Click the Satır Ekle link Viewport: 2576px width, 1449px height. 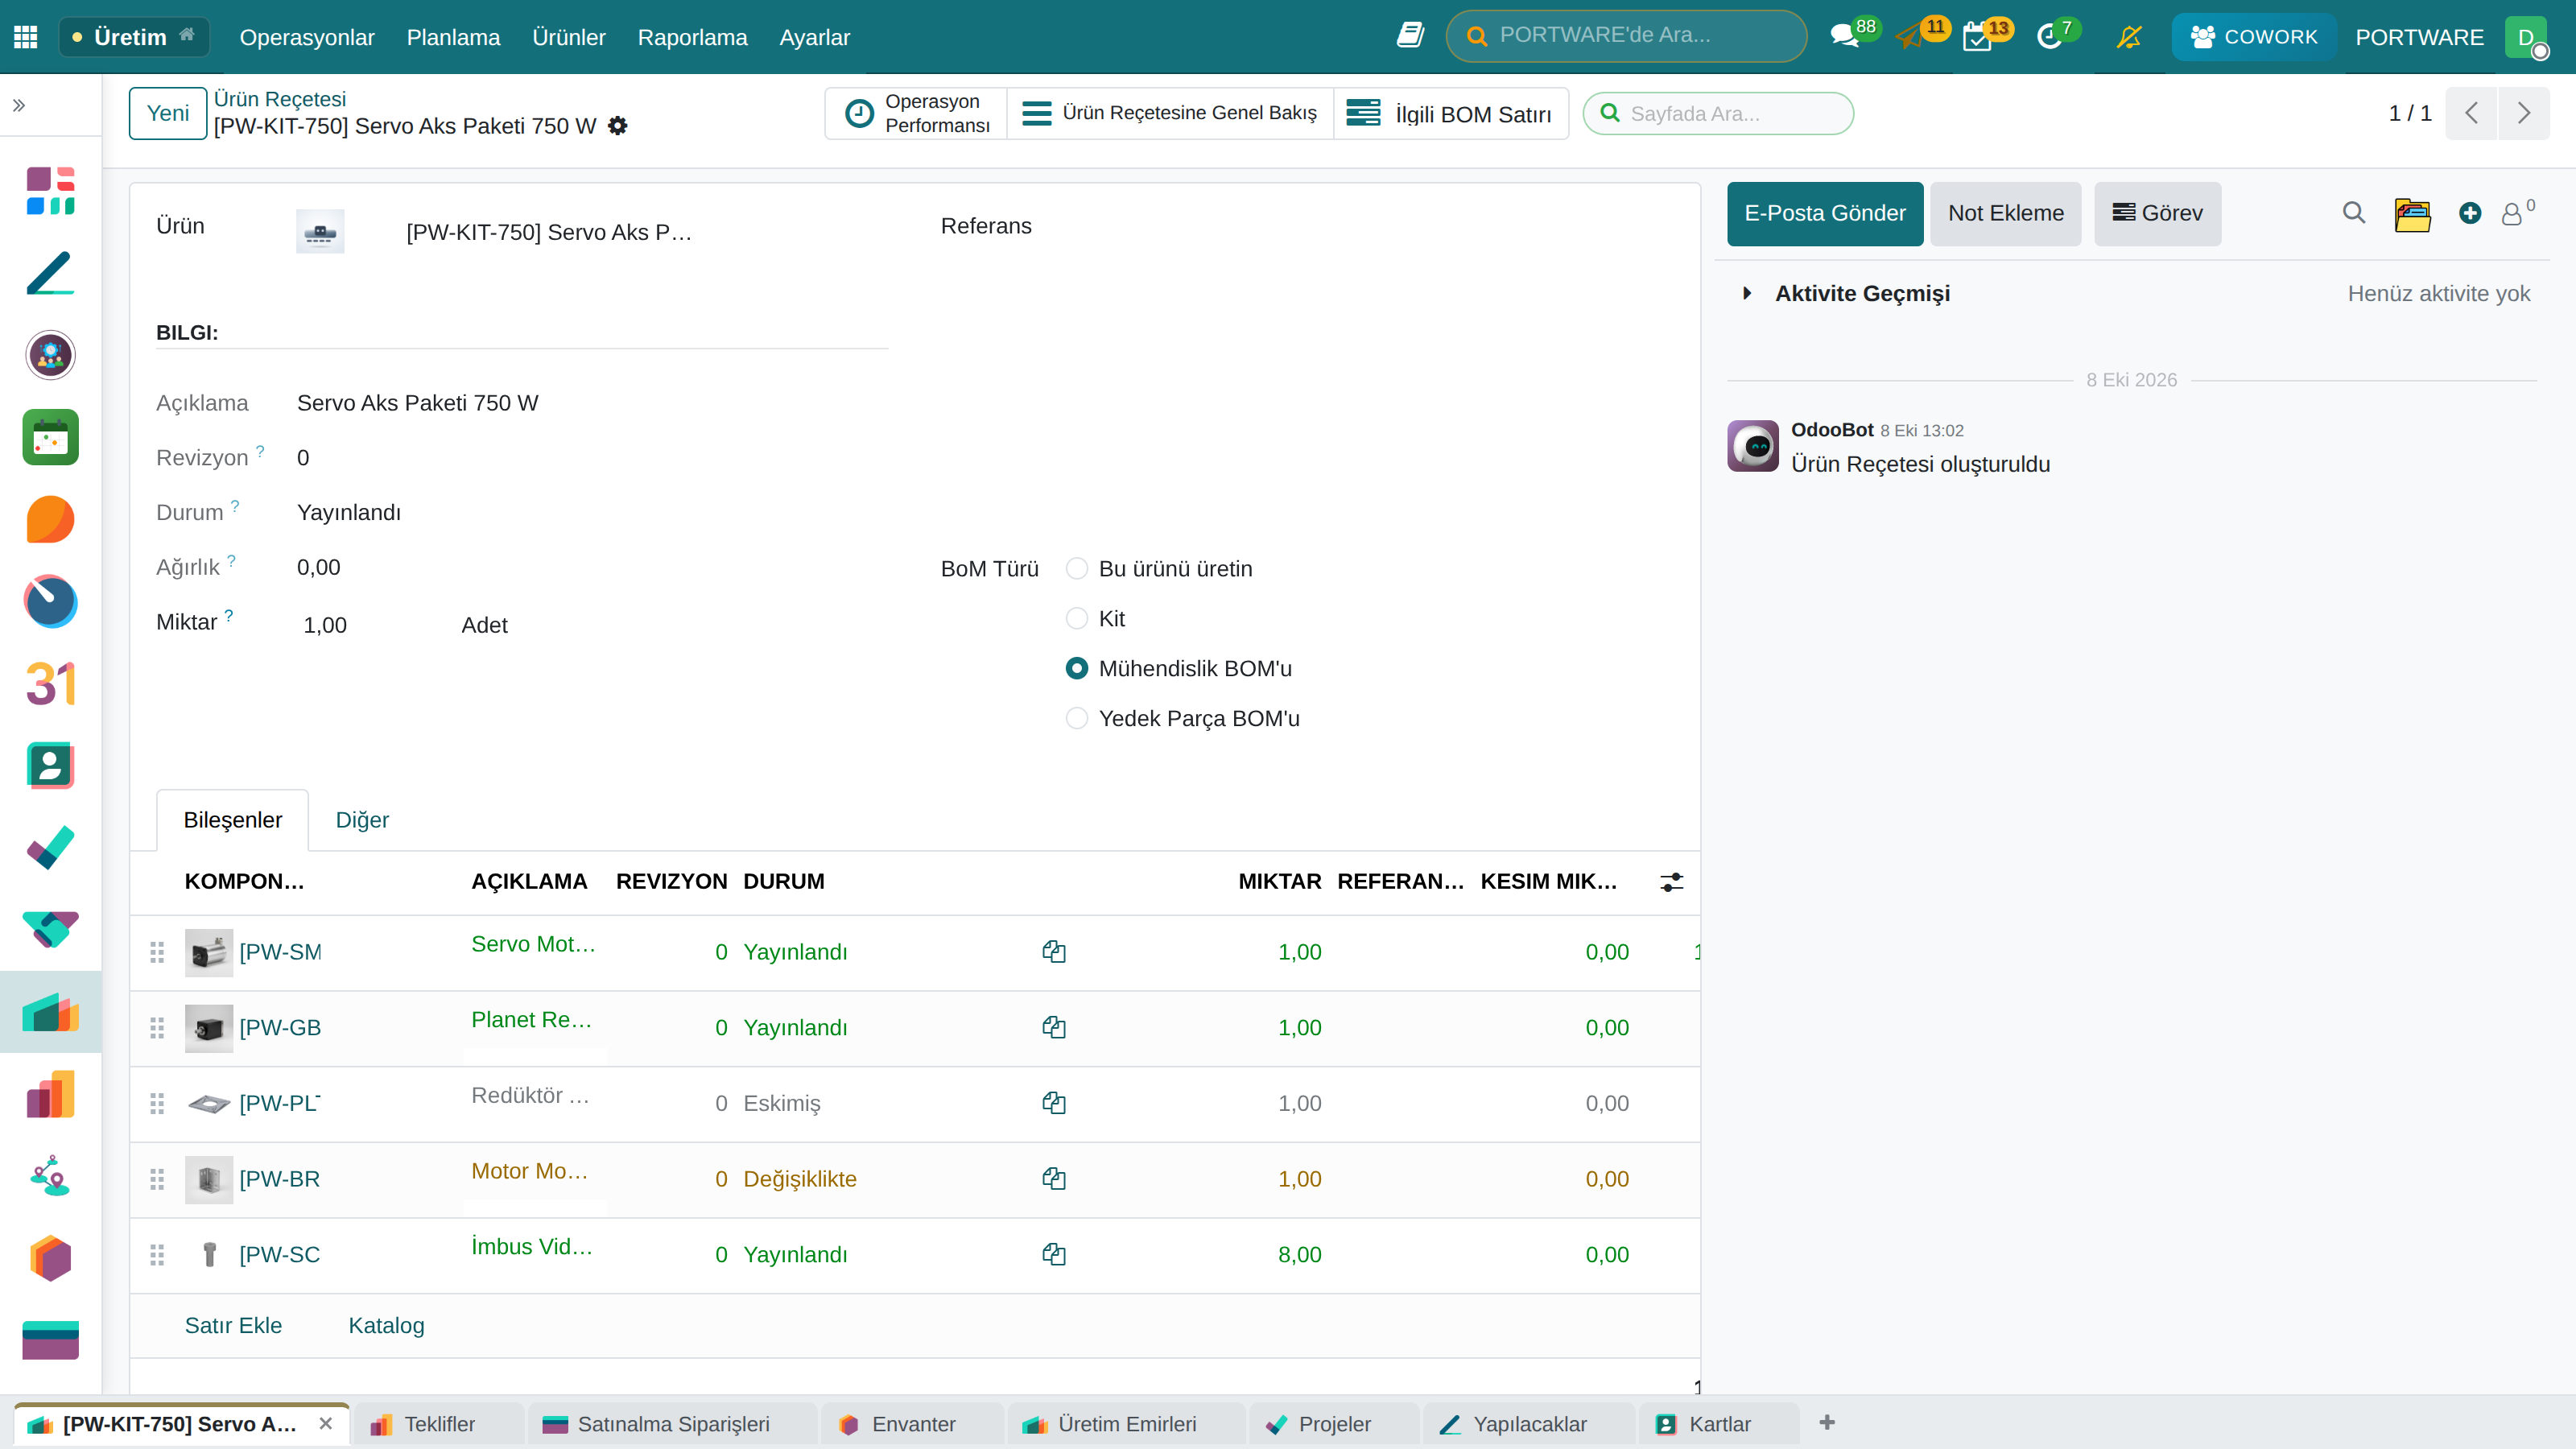click(233, 1325)
